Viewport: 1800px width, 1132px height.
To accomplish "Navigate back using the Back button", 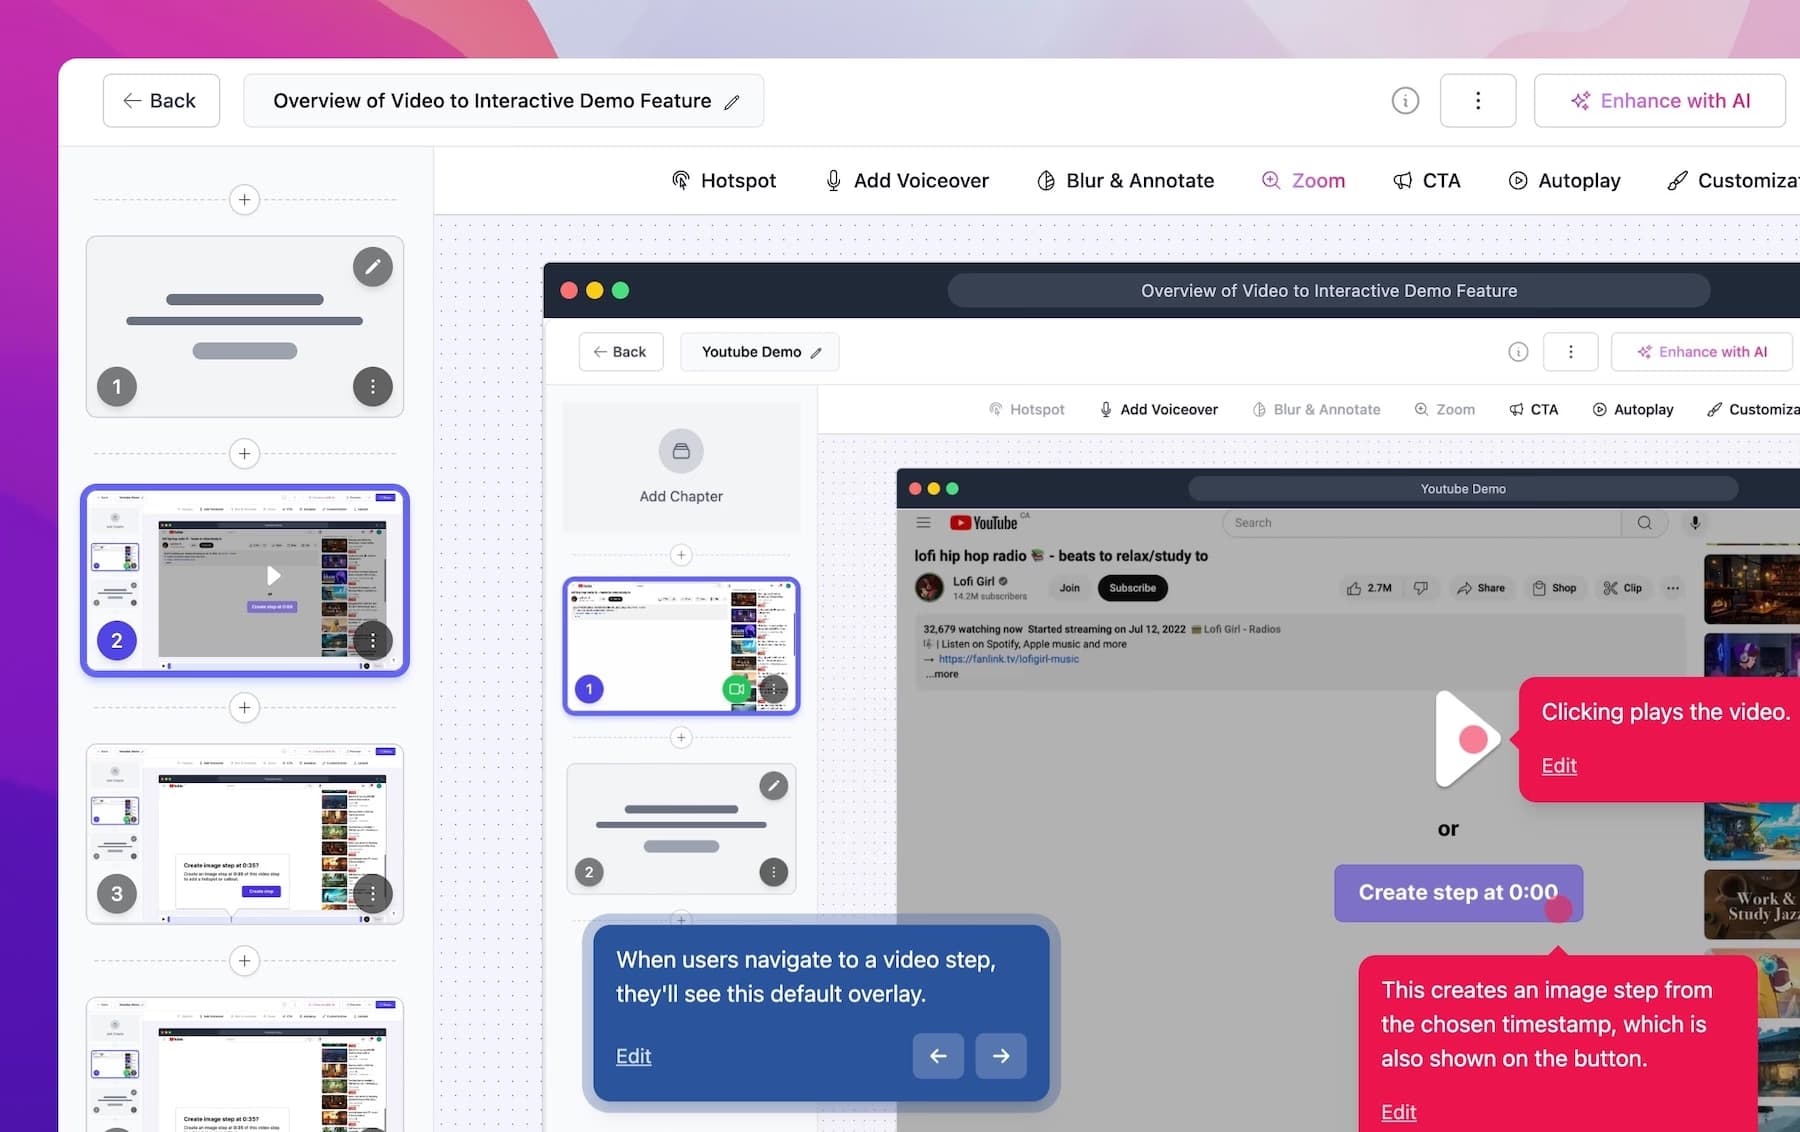I will [x=160, y=100].
